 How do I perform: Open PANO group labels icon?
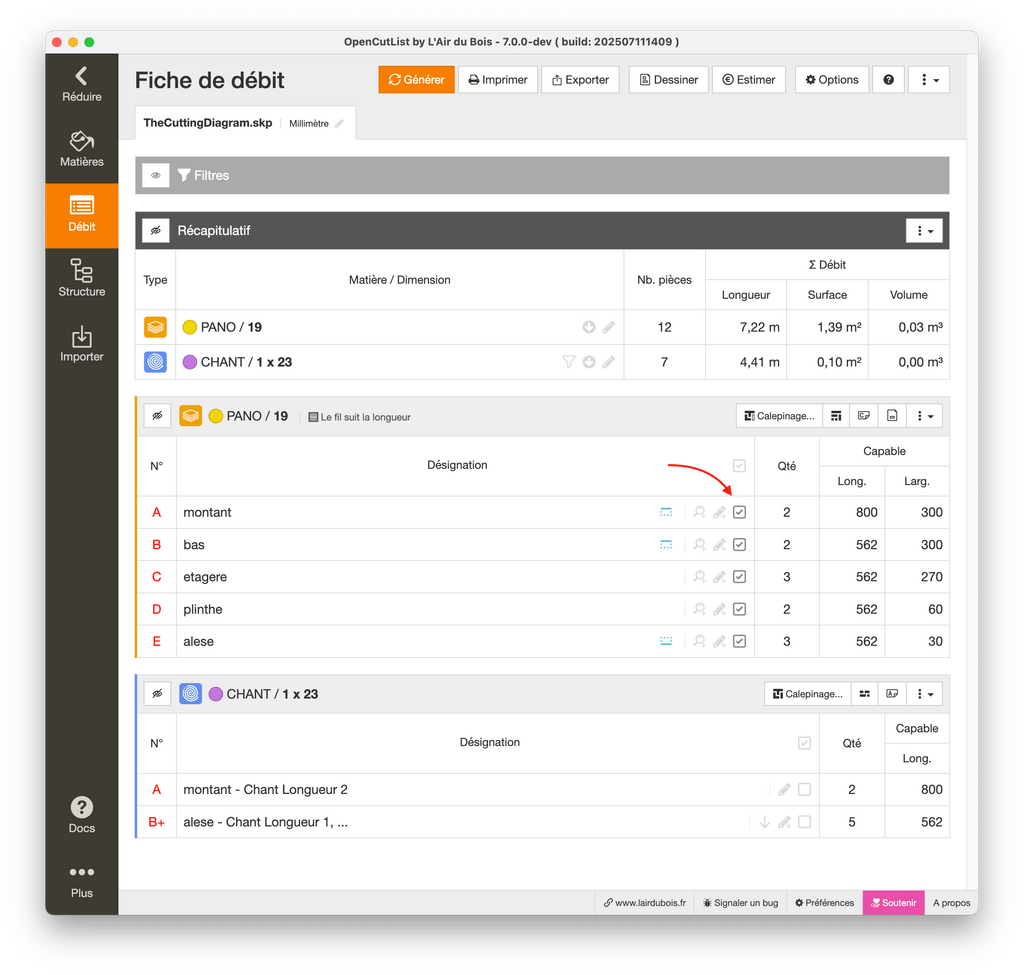[864, 416]
